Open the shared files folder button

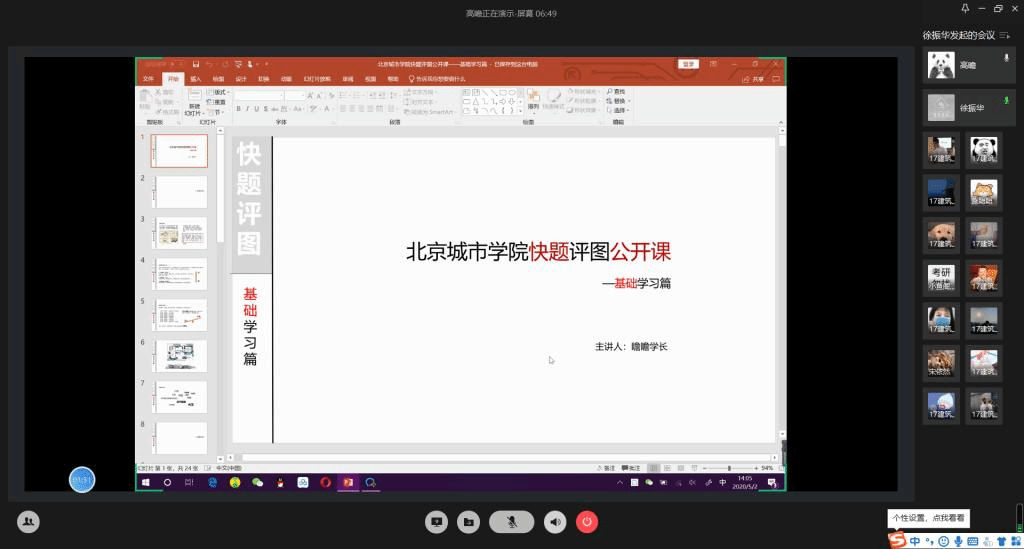pos(468,522)
